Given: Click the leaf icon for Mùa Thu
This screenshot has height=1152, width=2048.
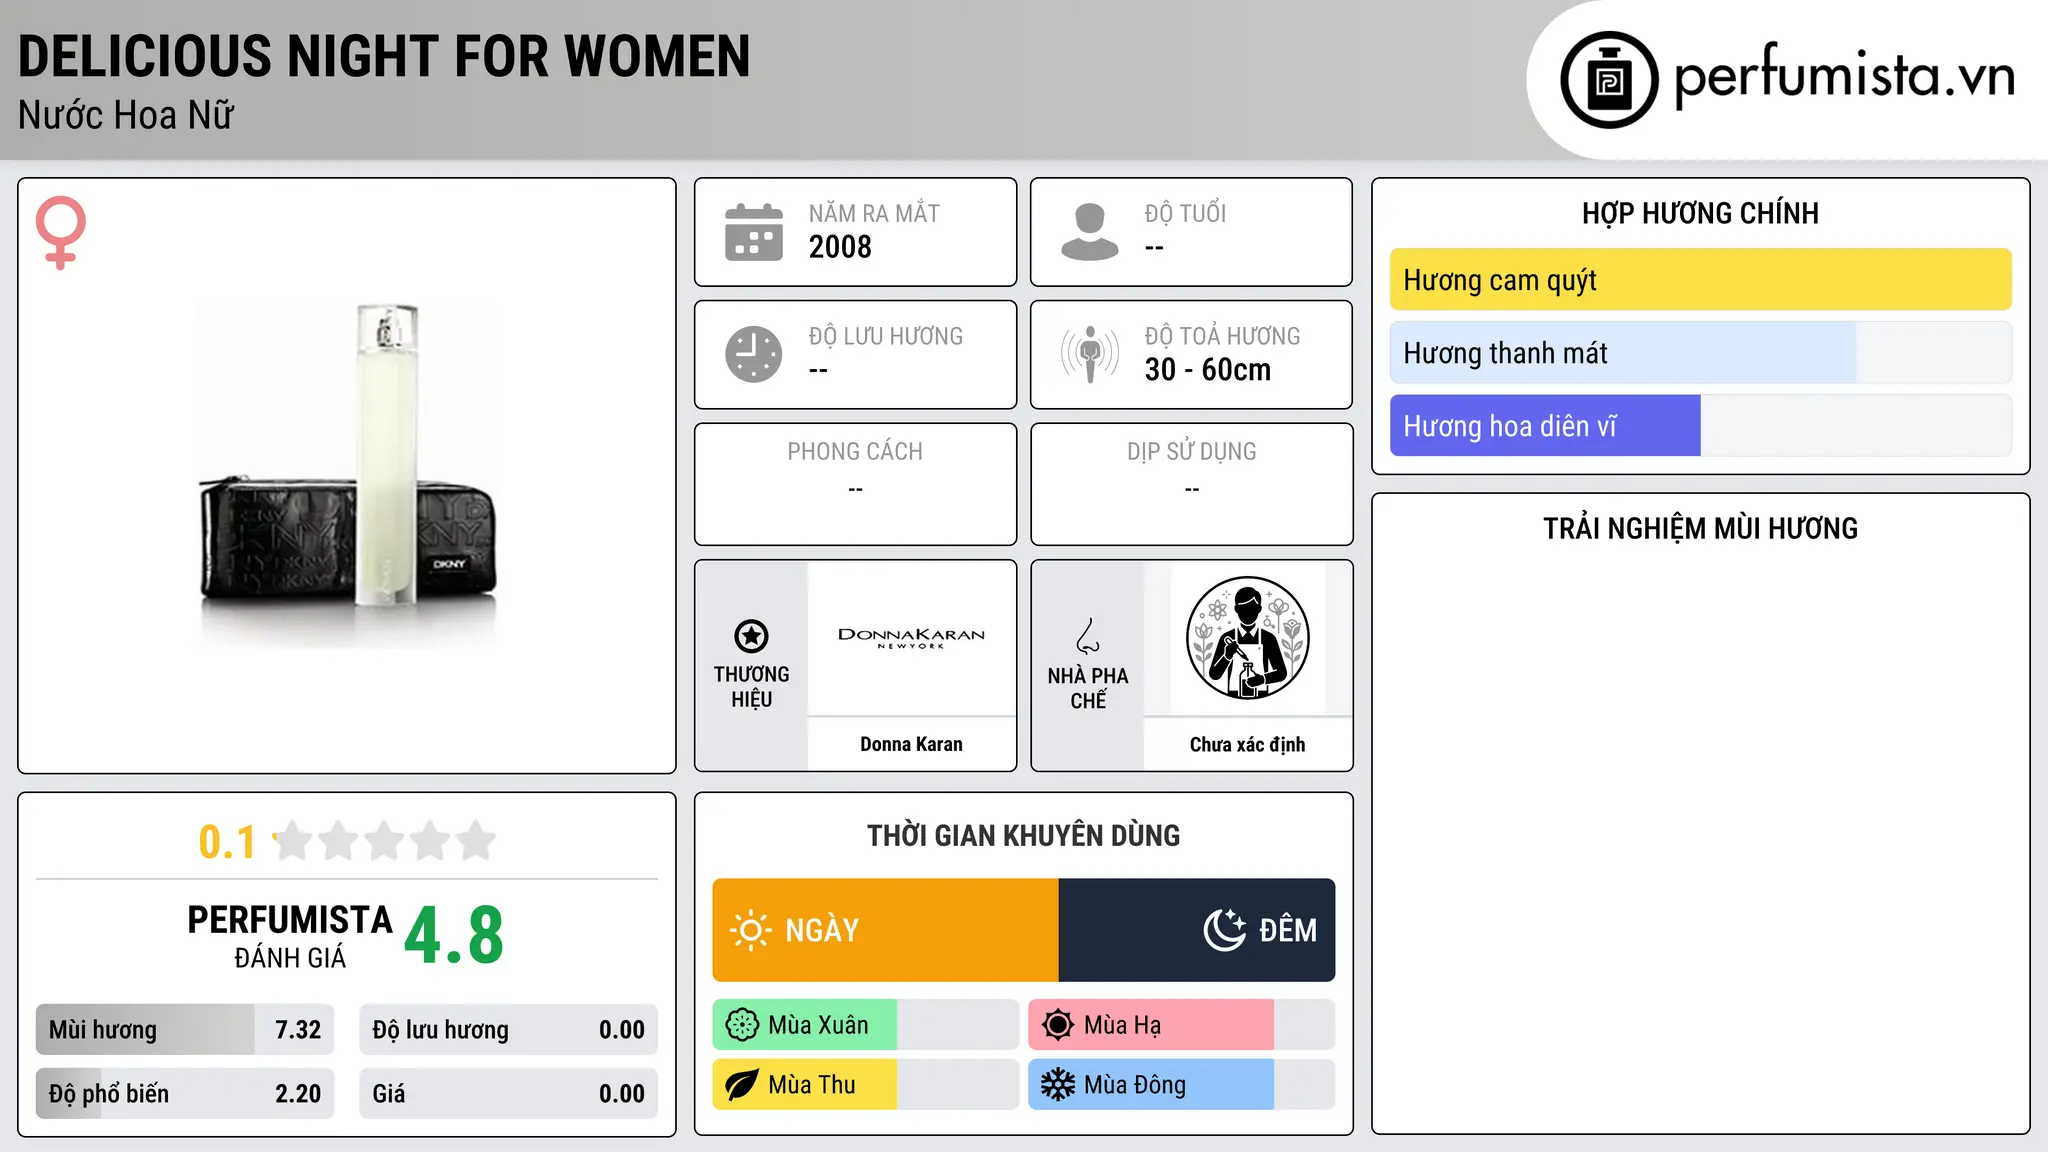Looking at the screenshot, I should (742, 1085).
